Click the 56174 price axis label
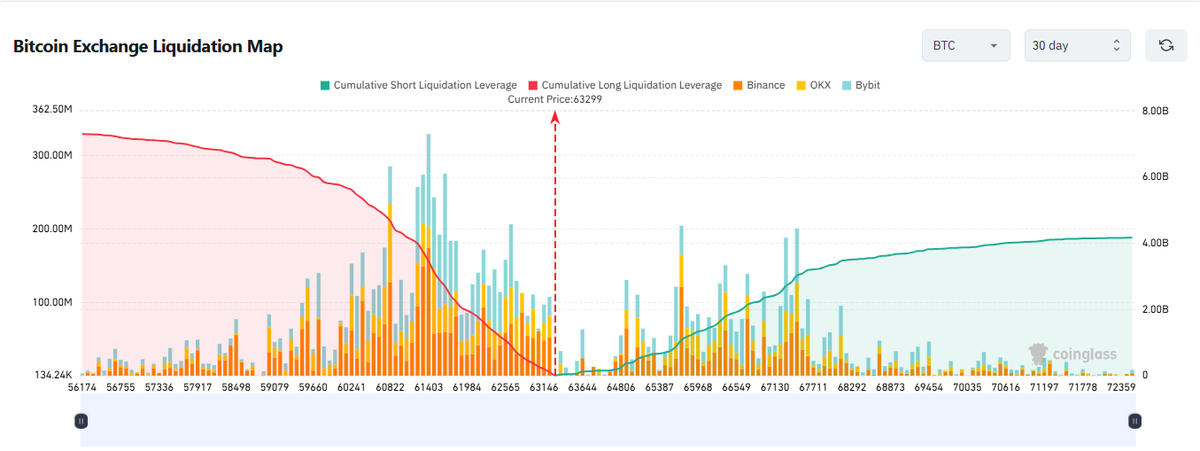This screenshot has width=1200, height=451. tap(83, 387)
